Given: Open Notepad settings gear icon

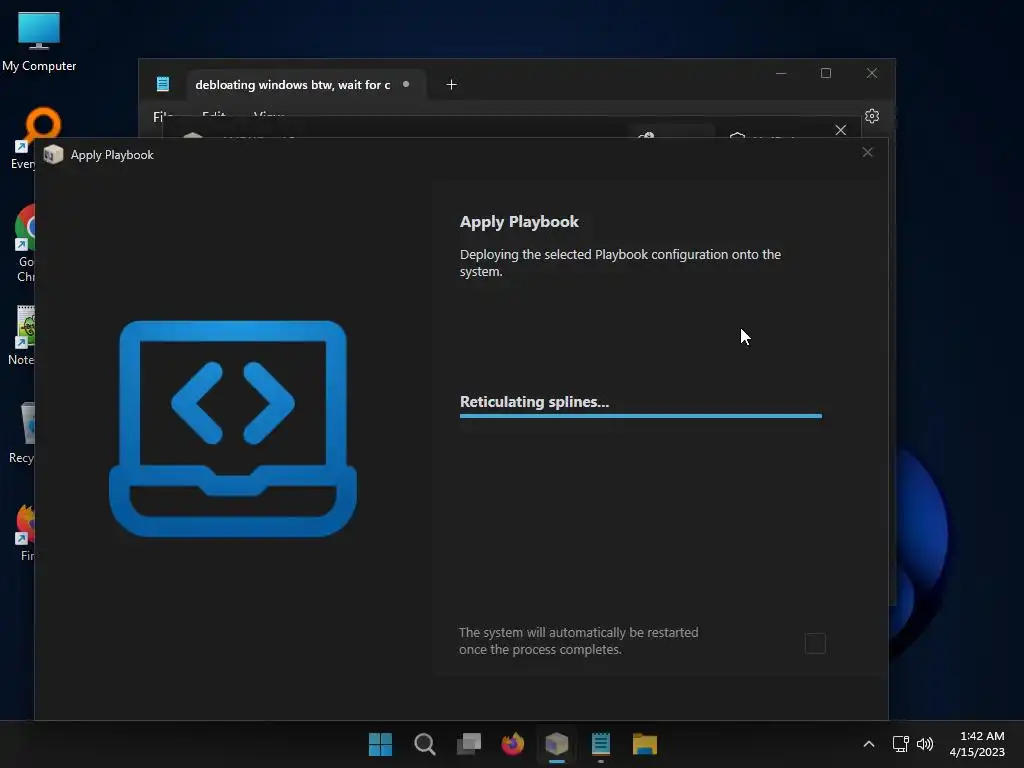Looking at the screenshot, I should (872, 116).
